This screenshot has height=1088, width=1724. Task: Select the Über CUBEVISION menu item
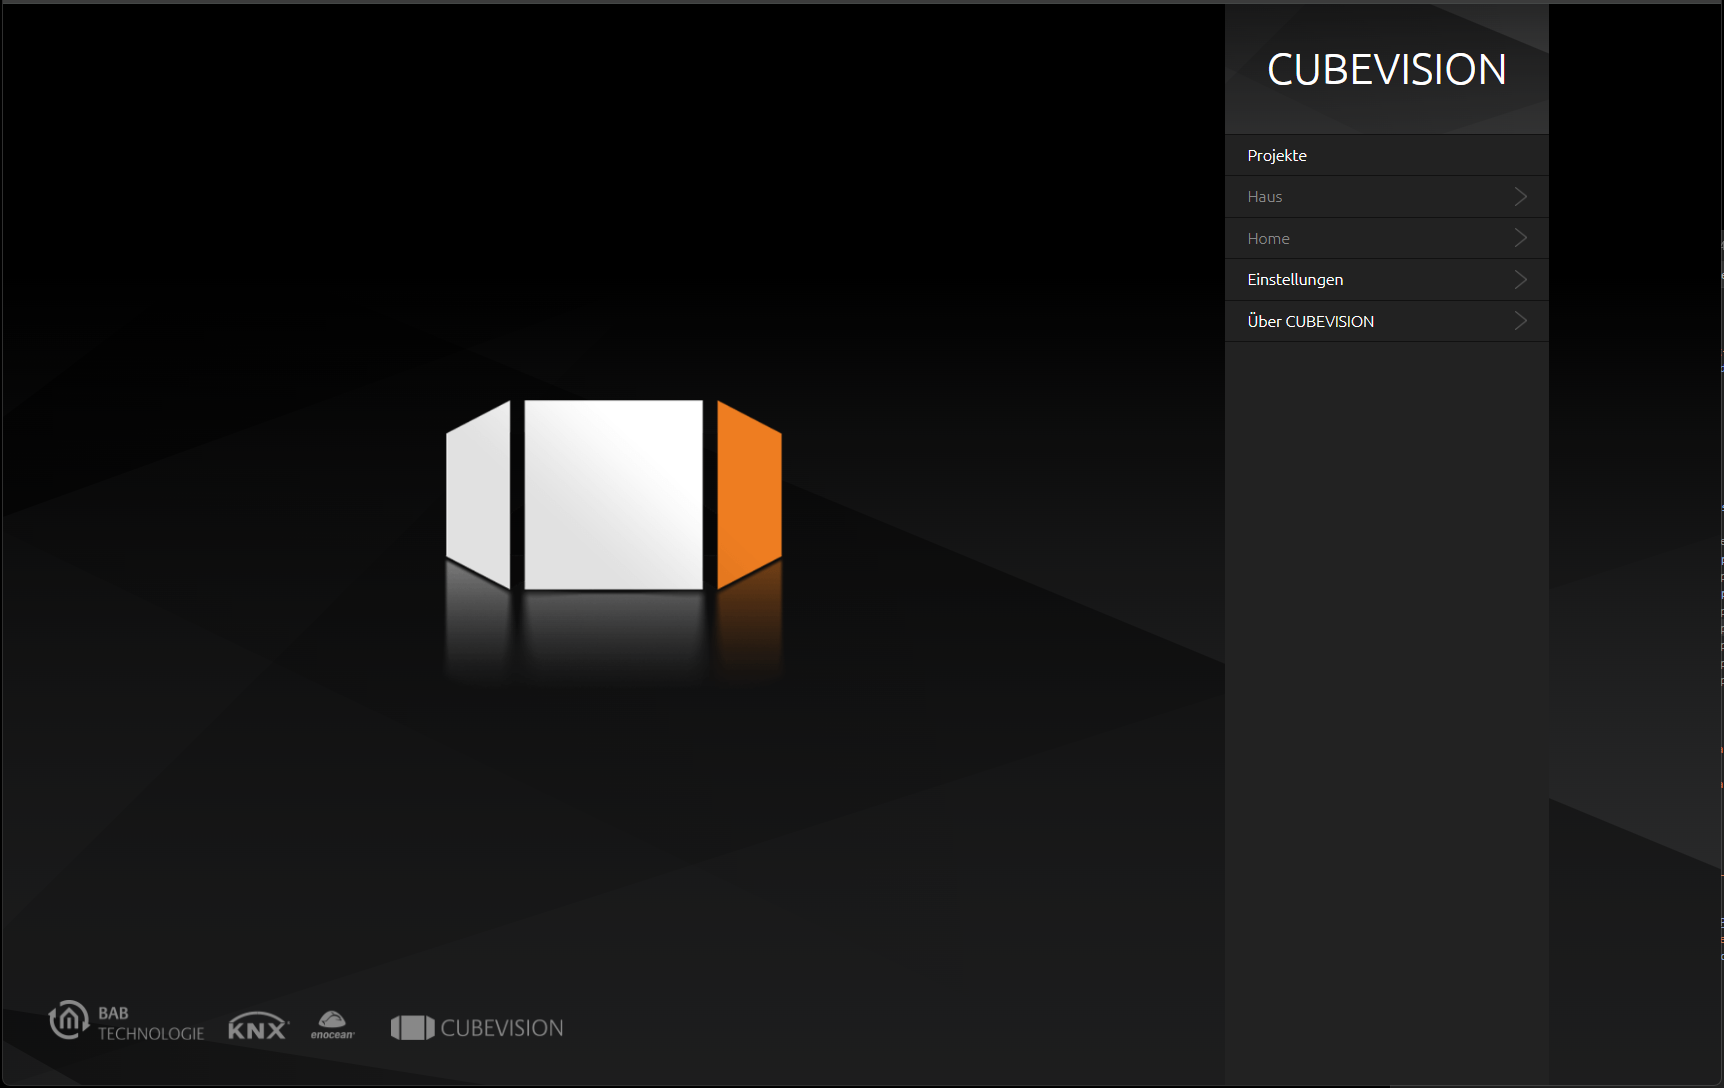tap(1386, 321)
